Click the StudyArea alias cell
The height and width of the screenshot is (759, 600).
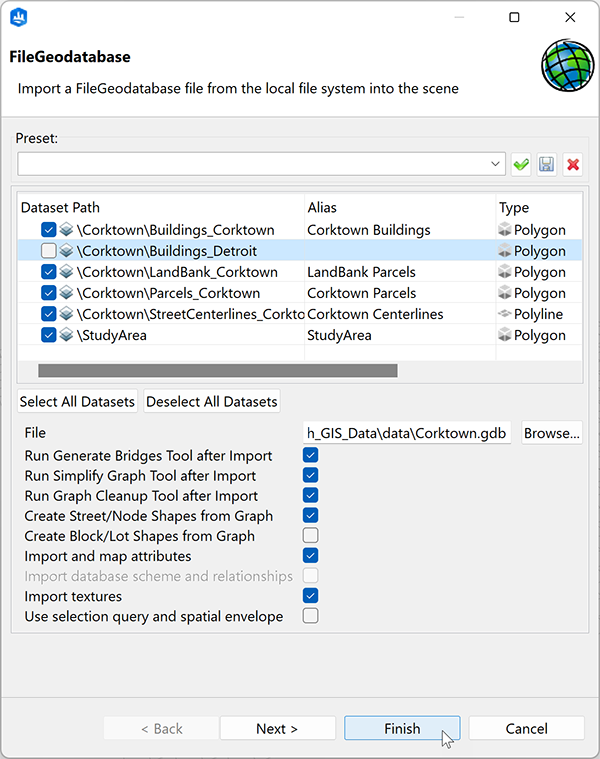point(339,335)
